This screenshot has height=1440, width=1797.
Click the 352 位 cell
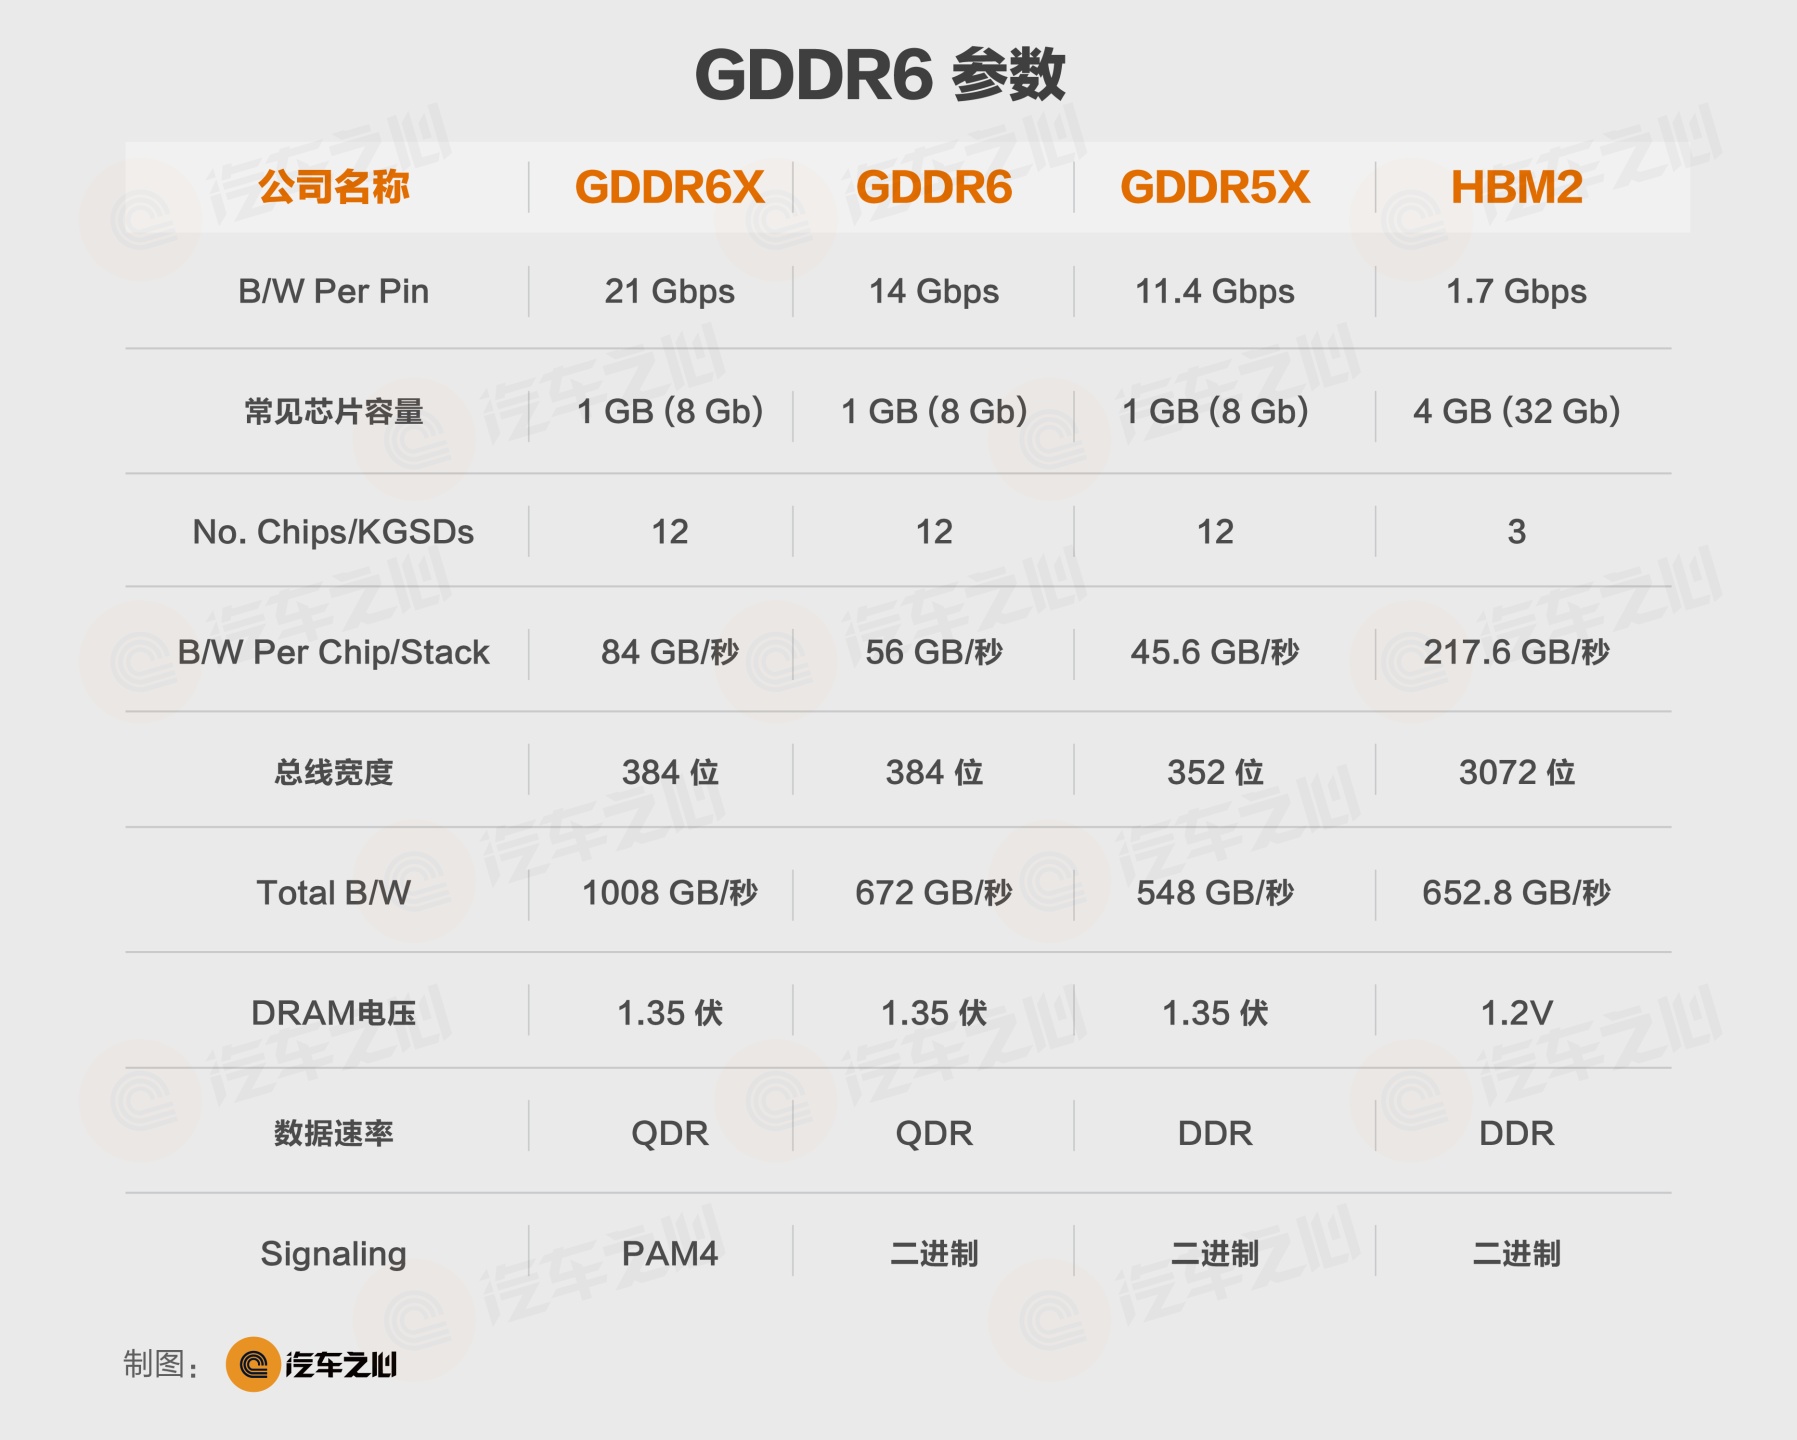coord(1214,772)
